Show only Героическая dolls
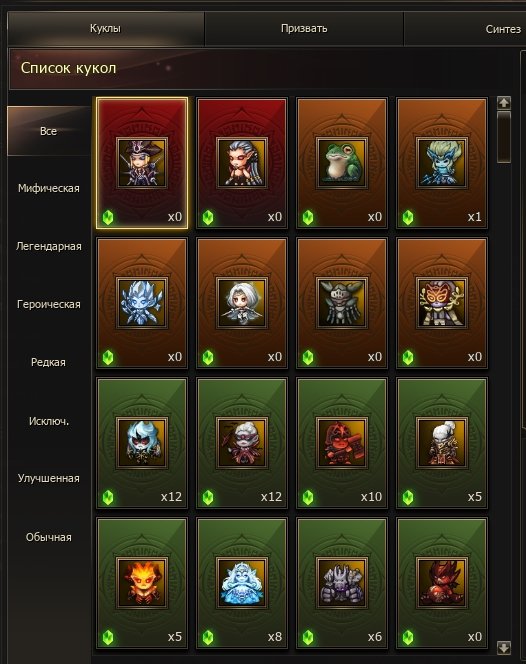This screenshot has width=526, height=664. [x=49, y=304]
